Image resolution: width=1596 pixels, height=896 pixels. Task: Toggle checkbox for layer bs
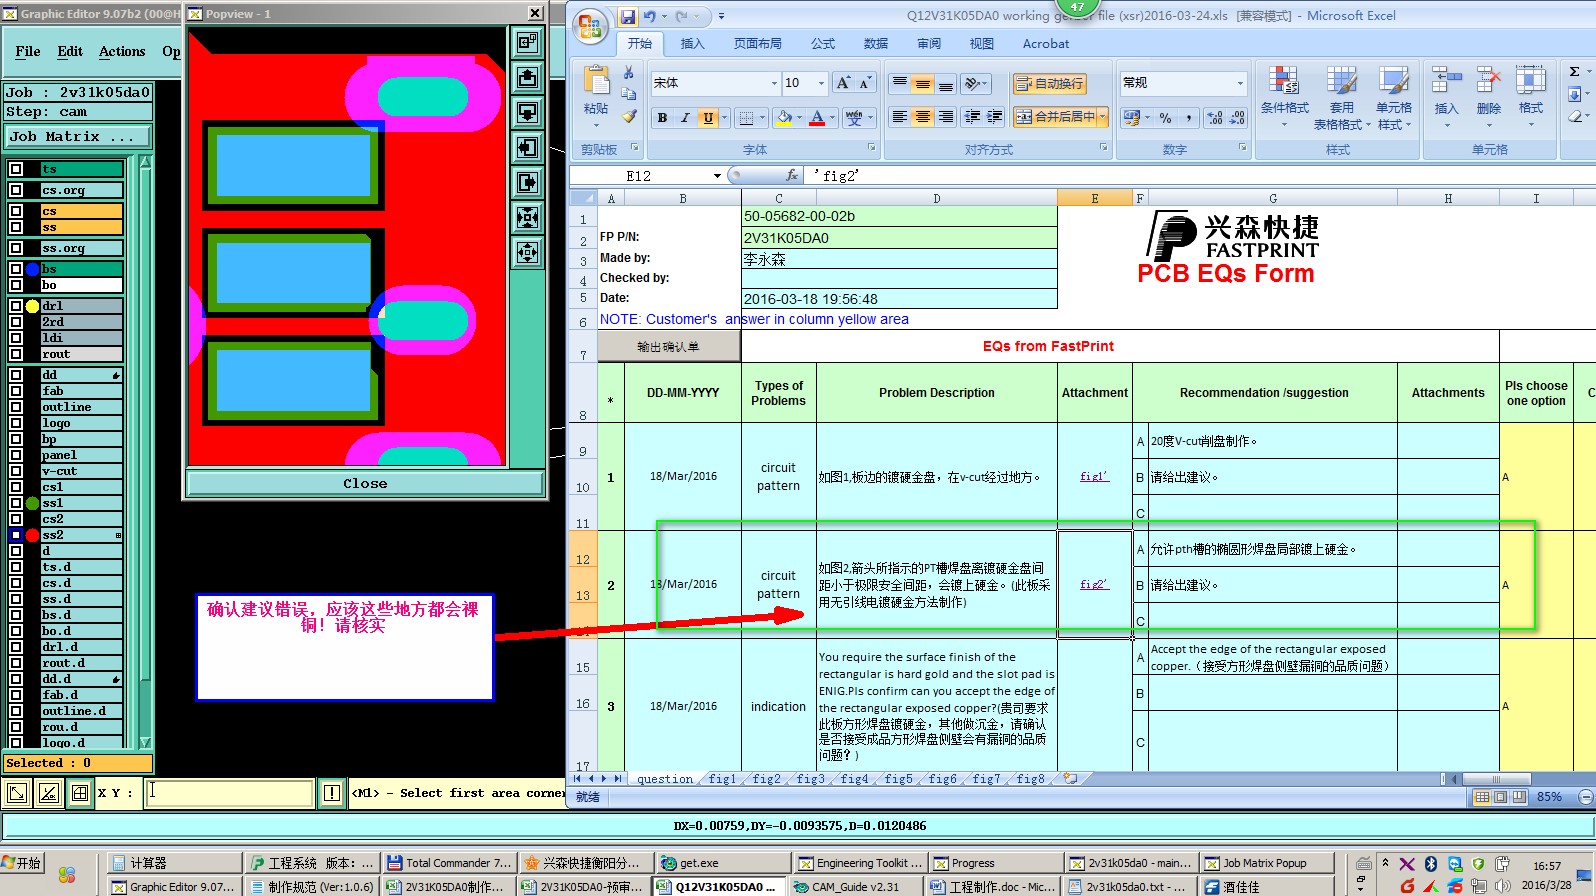click(x=16, y=269)
